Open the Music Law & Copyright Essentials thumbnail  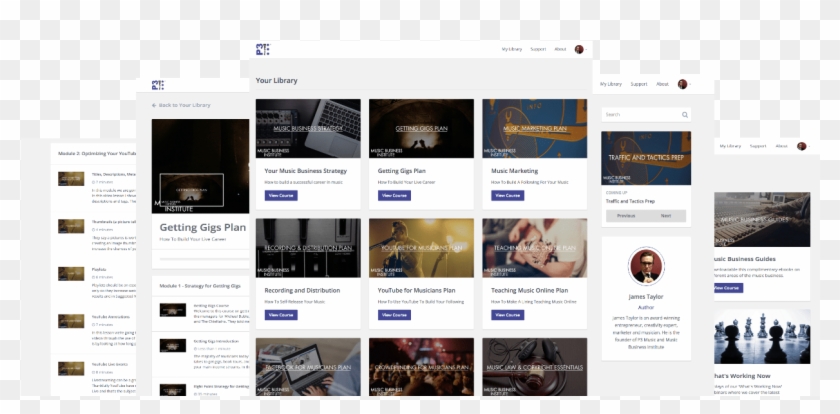[x=535, y=367]
